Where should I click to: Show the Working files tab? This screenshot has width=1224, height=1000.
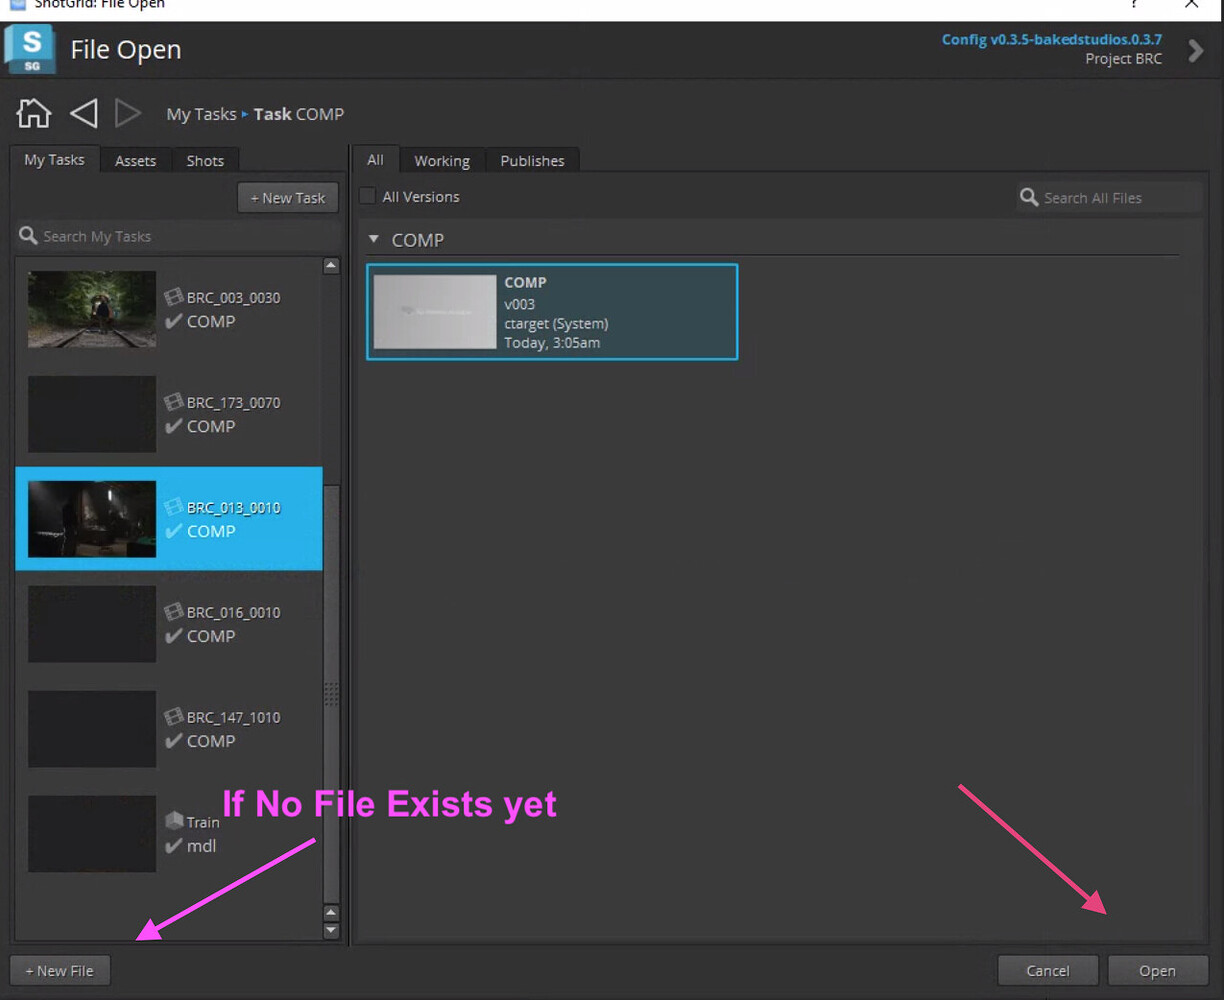point(442,160)
